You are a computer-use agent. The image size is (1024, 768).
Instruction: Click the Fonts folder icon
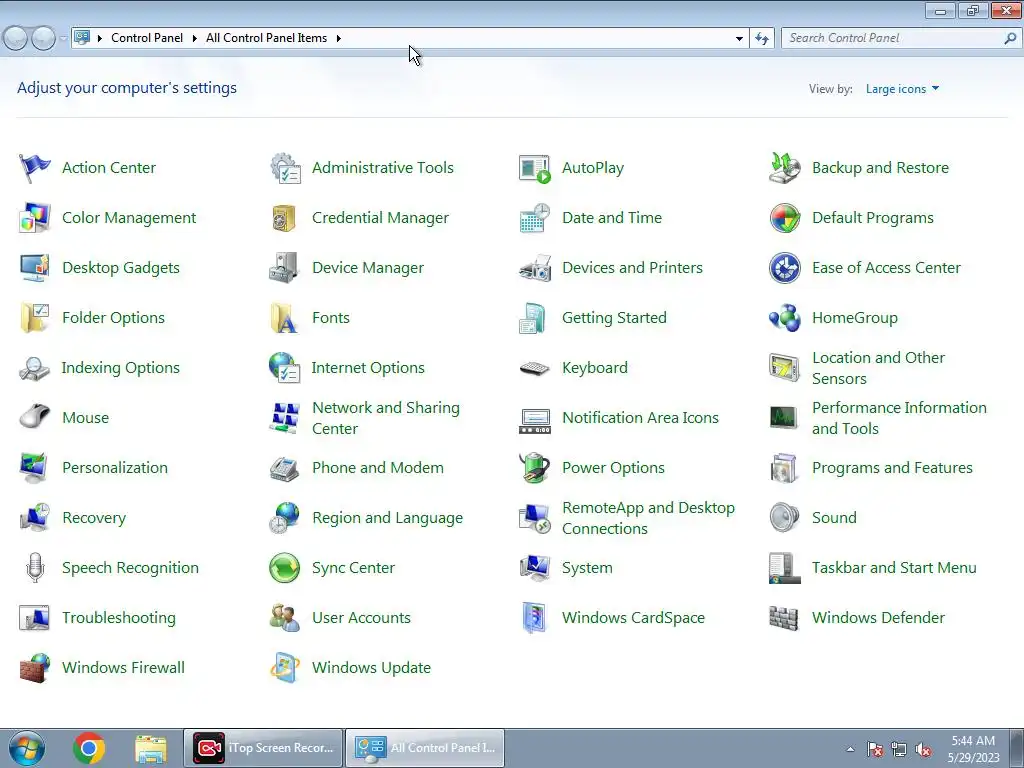pos(284,318)
